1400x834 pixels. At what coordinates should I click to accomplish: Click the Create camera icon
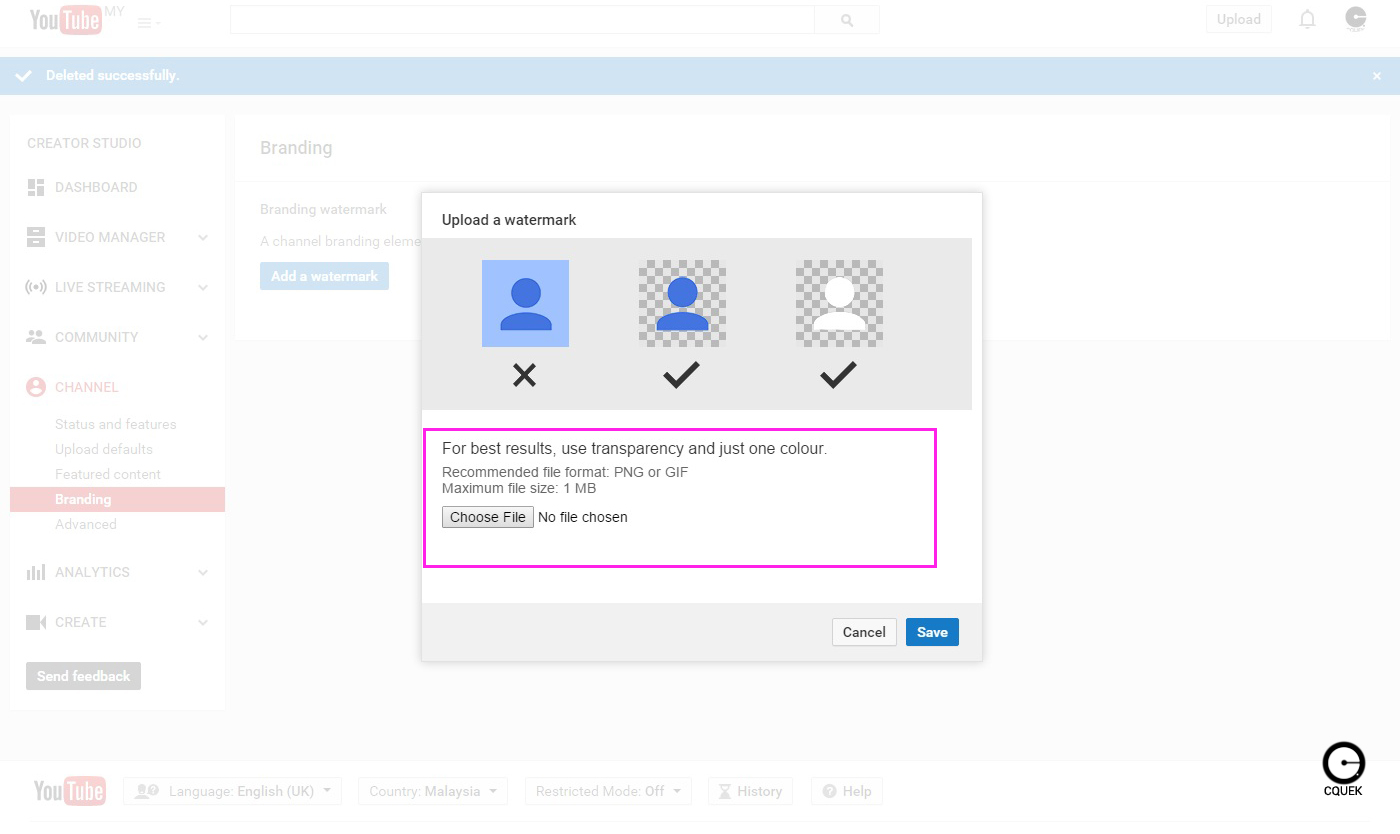[x=36, y=622]
